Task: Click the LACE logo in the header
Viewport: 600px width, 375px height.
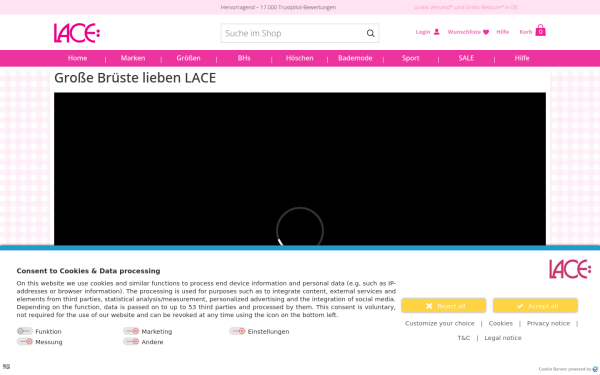Action: (77, 33)
